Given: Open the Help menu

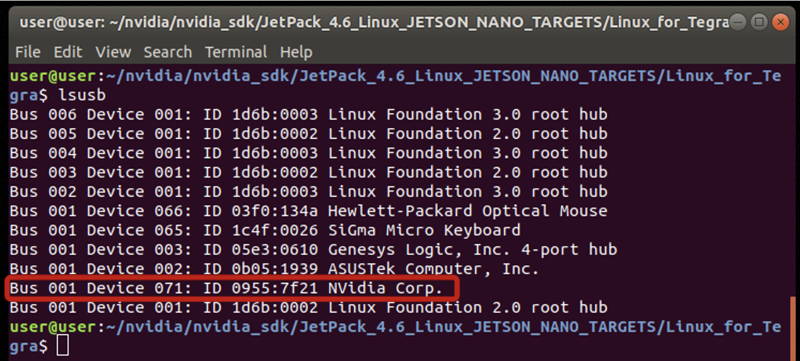Looking at the screenshot, I should [296, 52].
